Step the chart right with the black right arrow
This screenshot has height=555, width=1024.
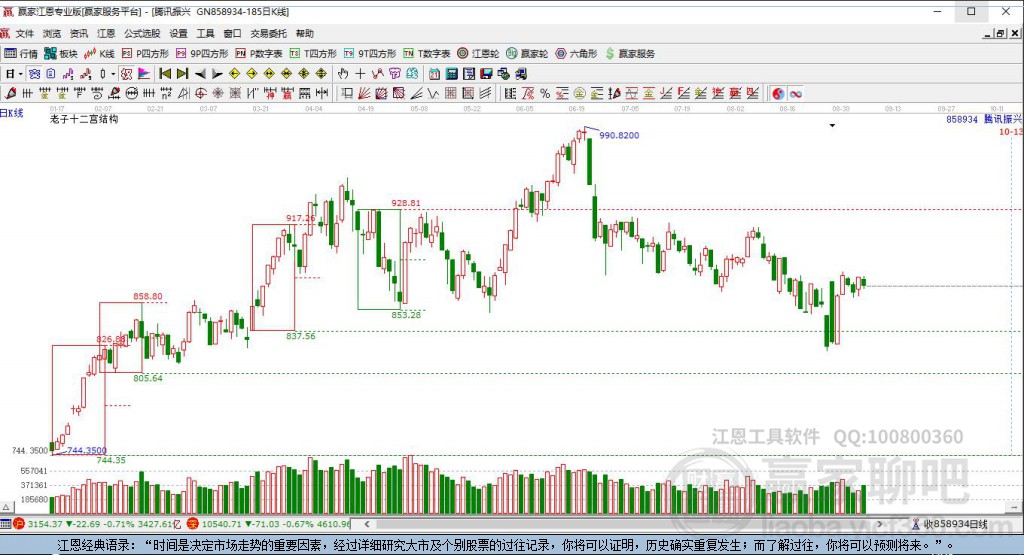[x=217, y=74]
